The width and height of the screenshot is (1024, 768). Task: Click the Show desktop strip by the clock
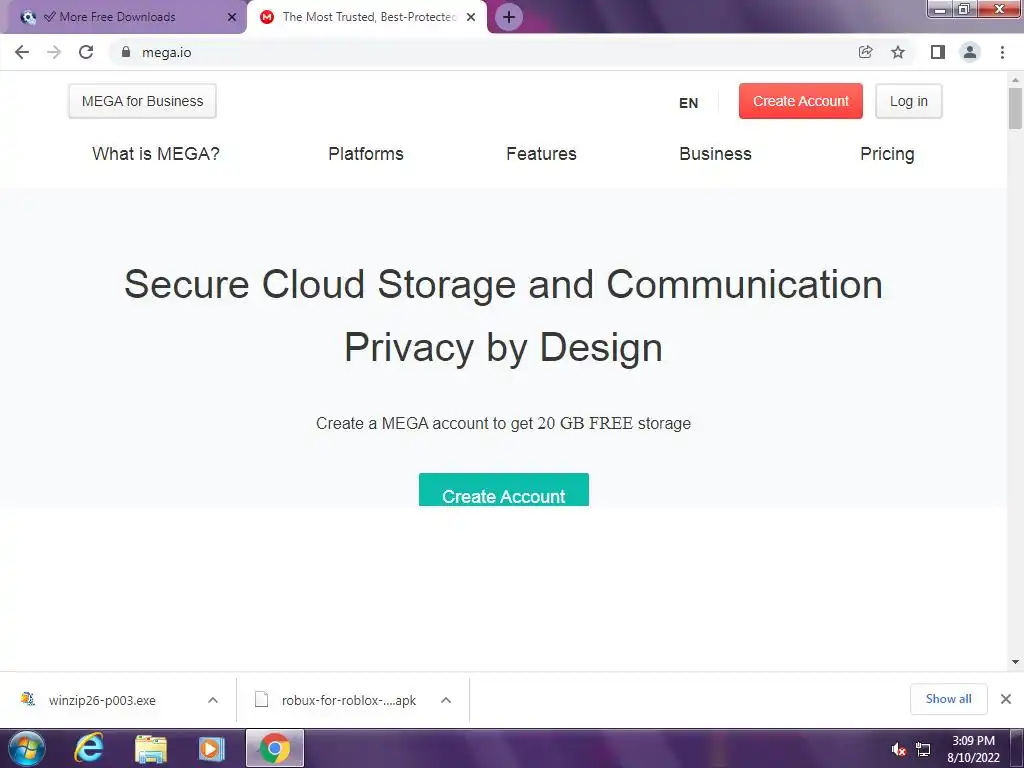coord(1017,748)
